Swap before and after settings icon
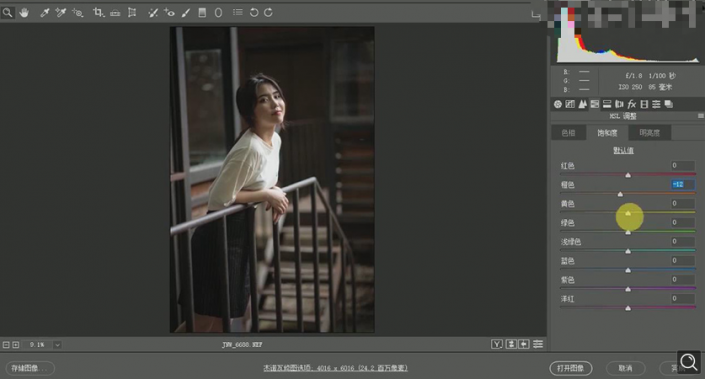 (x=511, y=344)
